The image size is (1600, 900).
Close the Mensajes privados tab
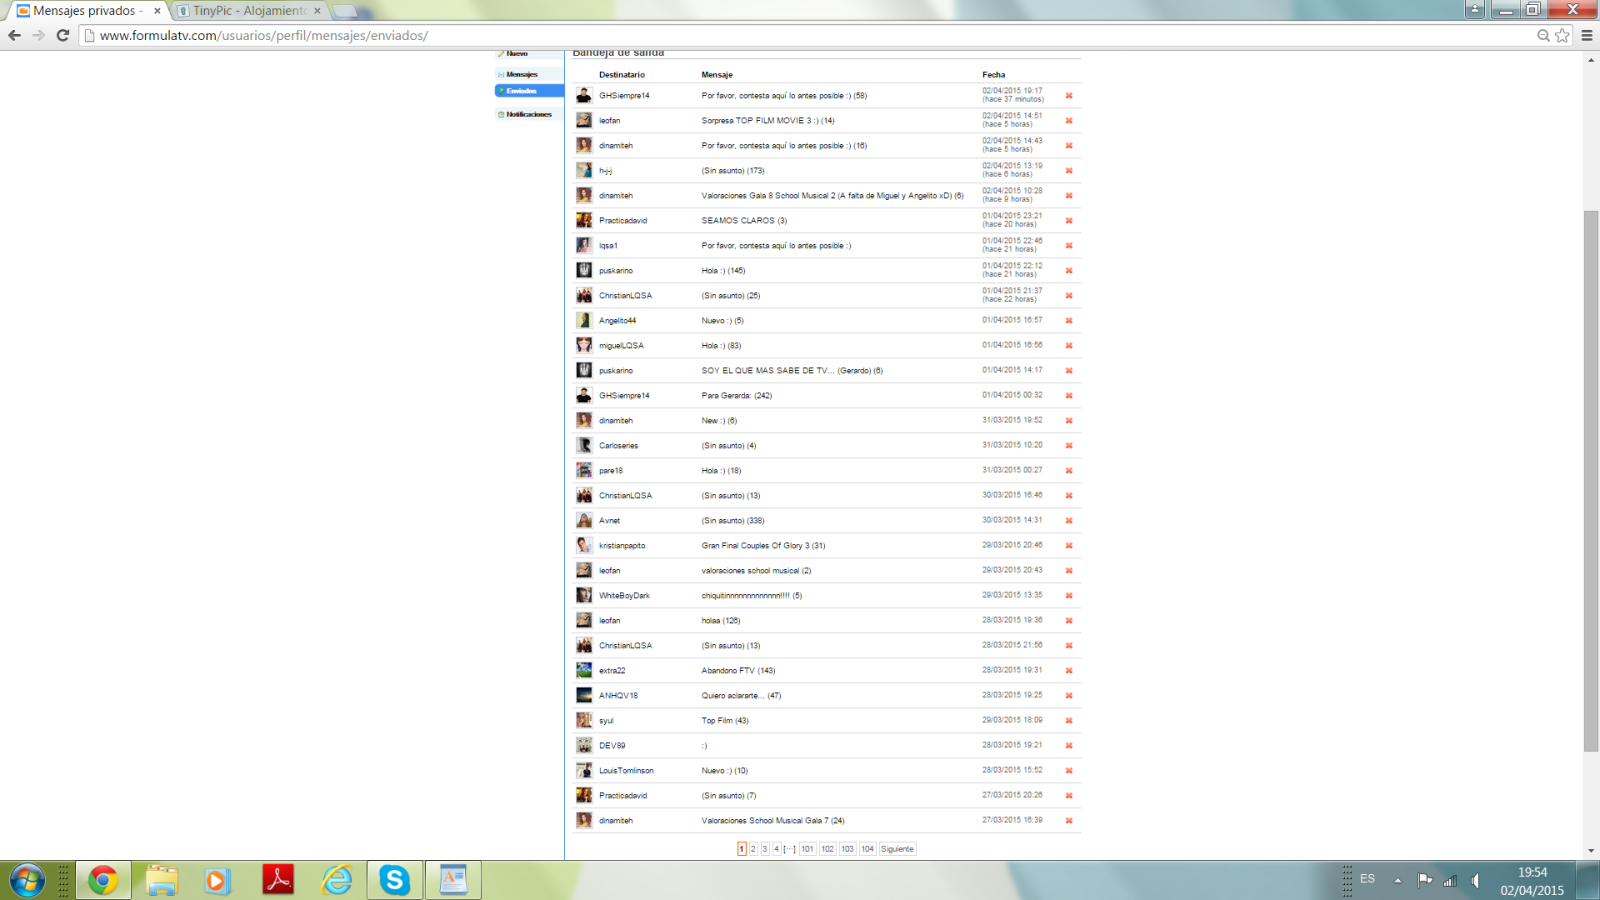click(157, 11)
